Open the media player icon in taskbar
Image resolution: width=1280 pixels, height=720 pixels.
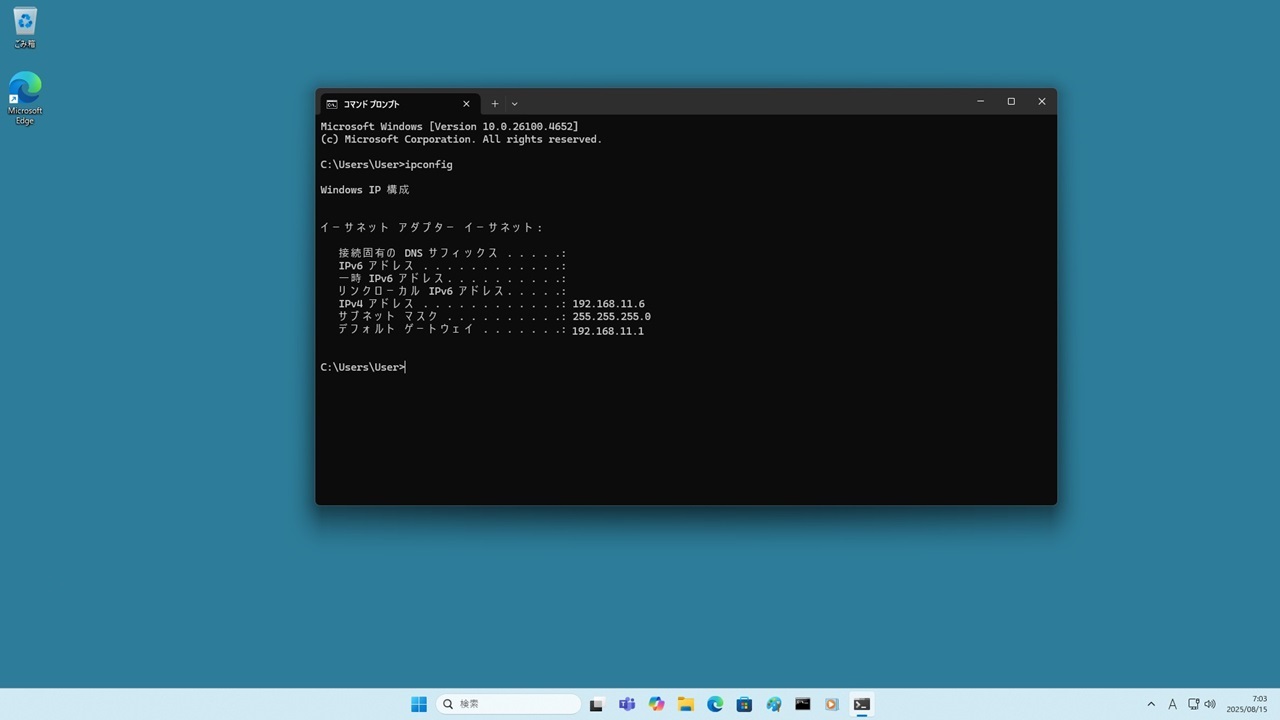(832, 704)
